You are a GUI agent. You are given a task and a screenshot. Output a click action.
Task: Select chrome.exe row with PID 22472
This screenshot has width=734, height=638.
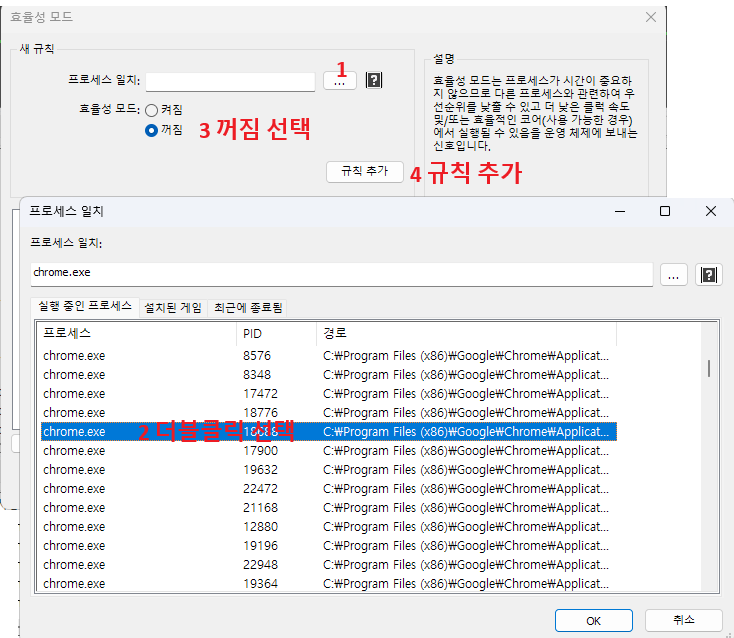(329, 489)
